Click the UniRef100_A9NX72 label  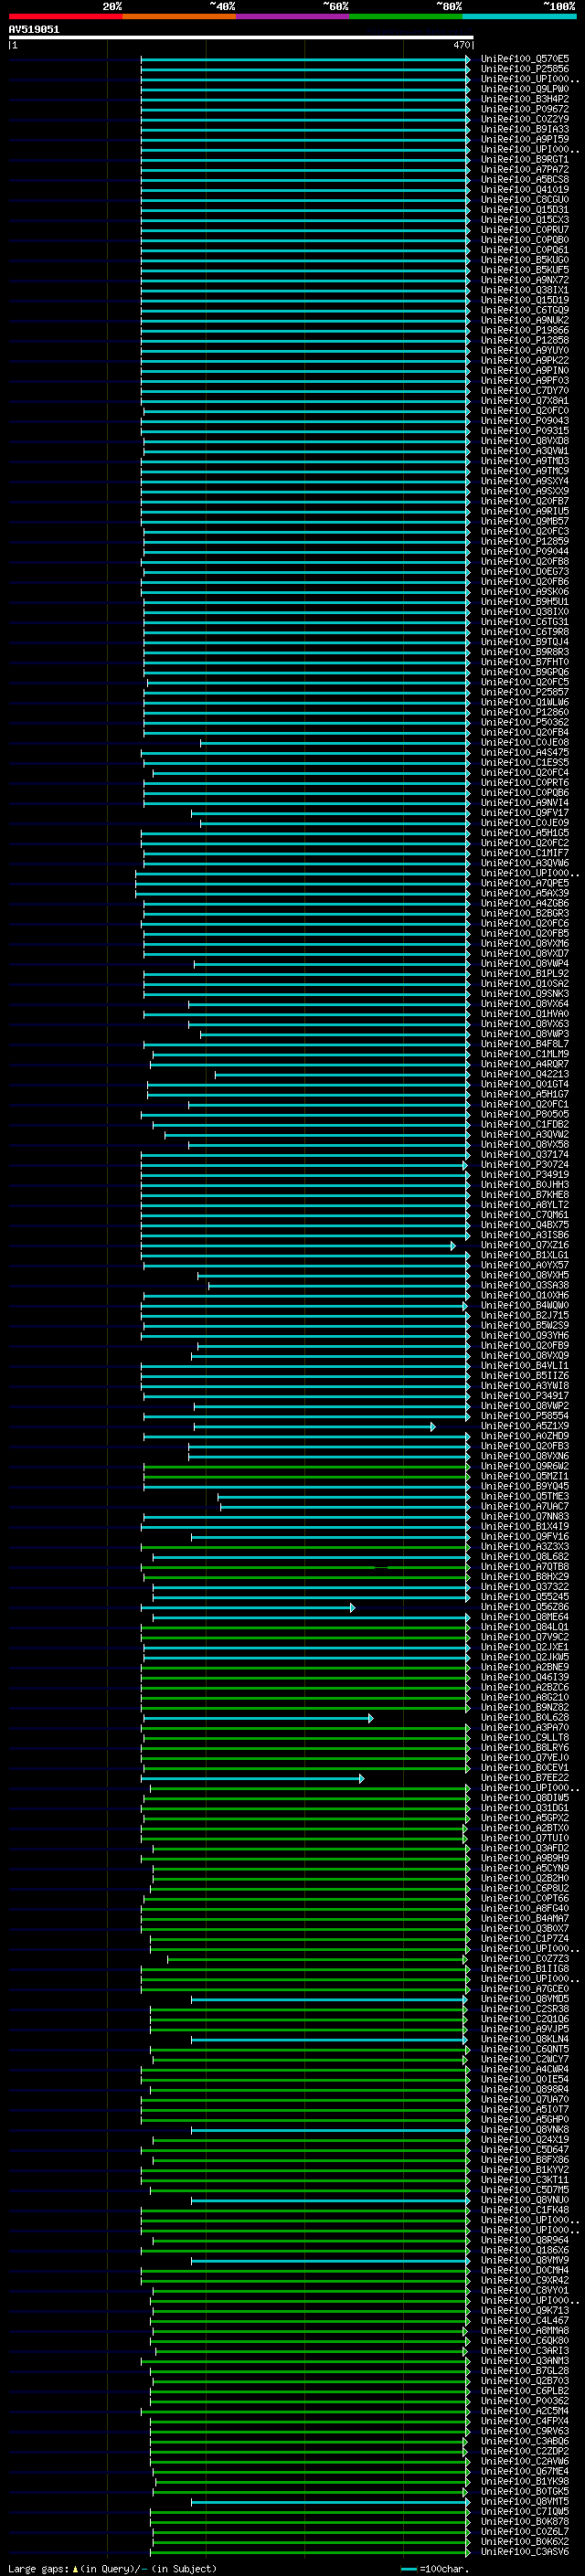tap(525, 280)
